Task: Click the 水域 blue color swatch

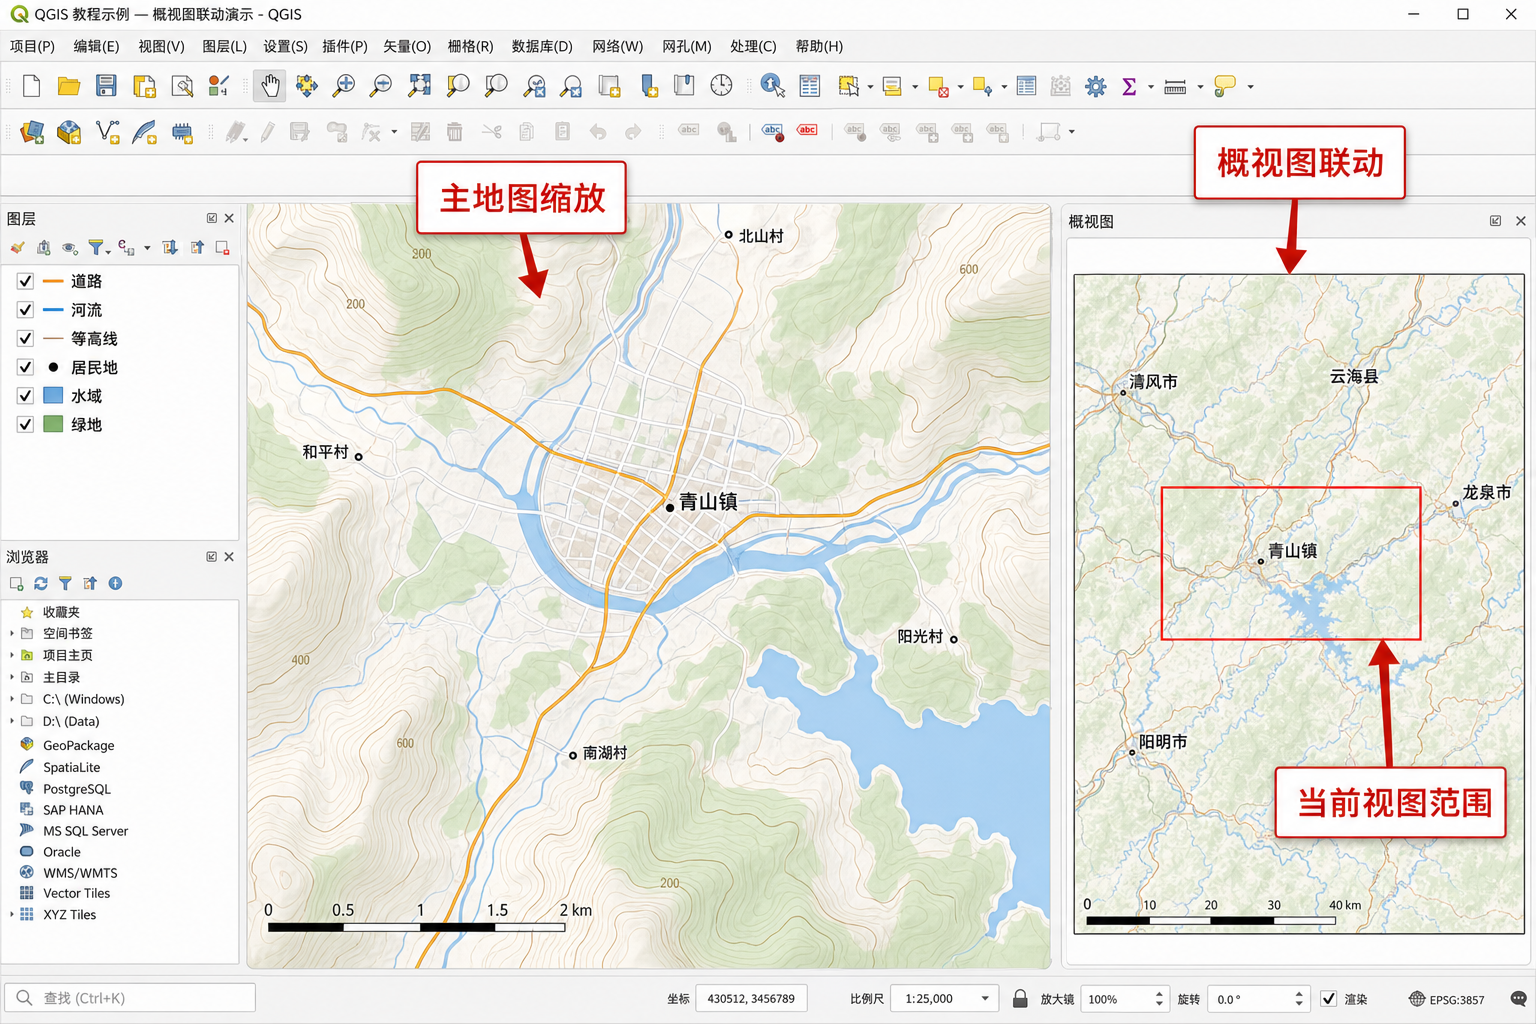Action: point(53,396)
